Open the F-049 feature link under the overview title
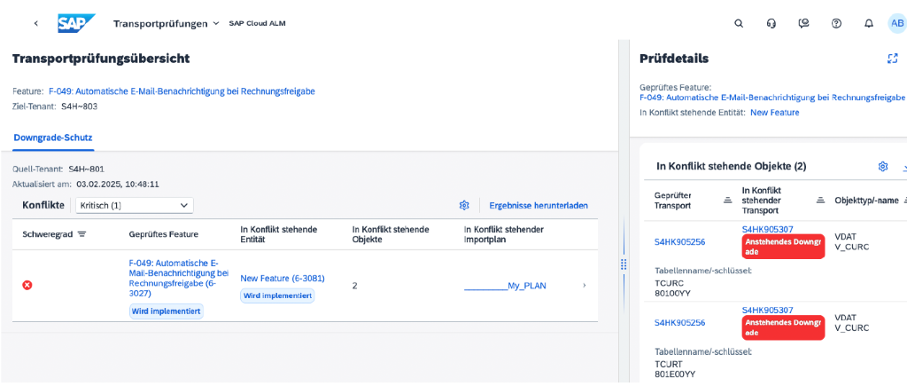Screen dimensions: 908x386 [x=182, y=91]
